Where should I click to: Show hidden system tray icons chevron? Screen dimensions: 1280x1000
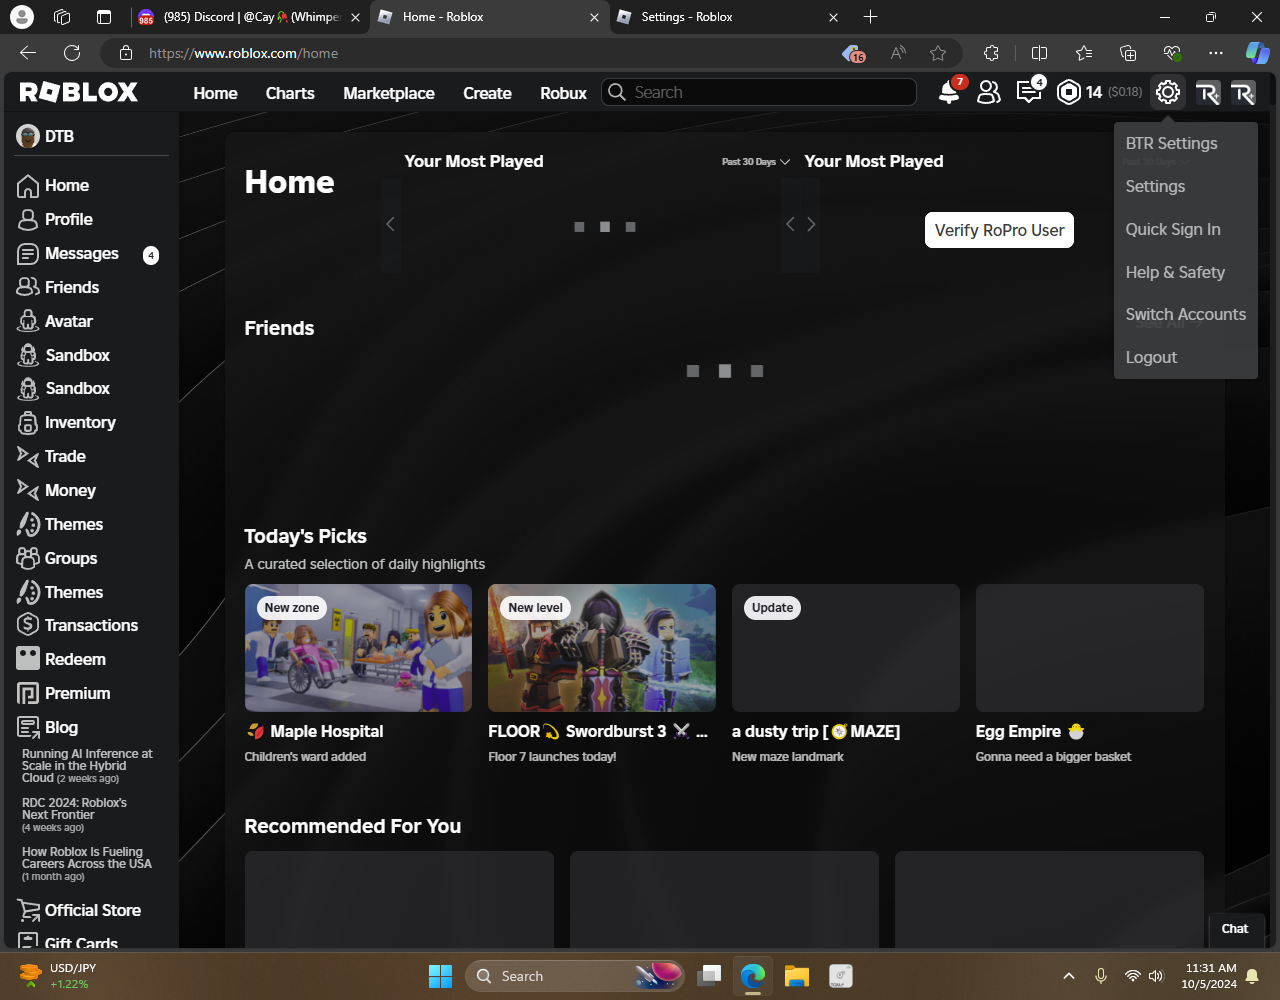point(1068,976)
